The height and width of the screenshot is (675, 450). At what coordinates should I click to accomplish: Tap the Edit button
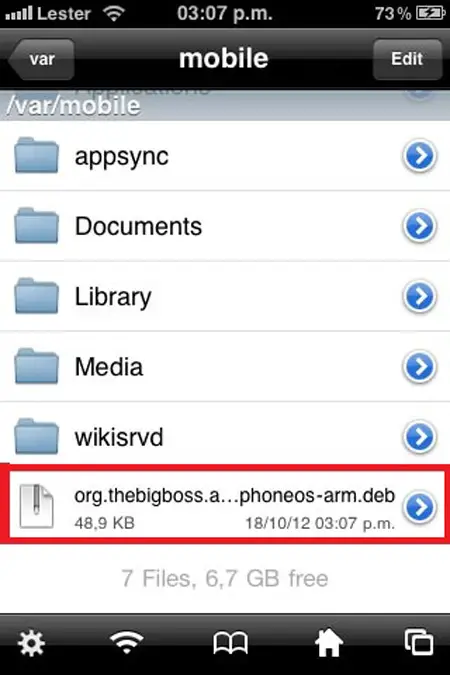[x=407, y=59]
